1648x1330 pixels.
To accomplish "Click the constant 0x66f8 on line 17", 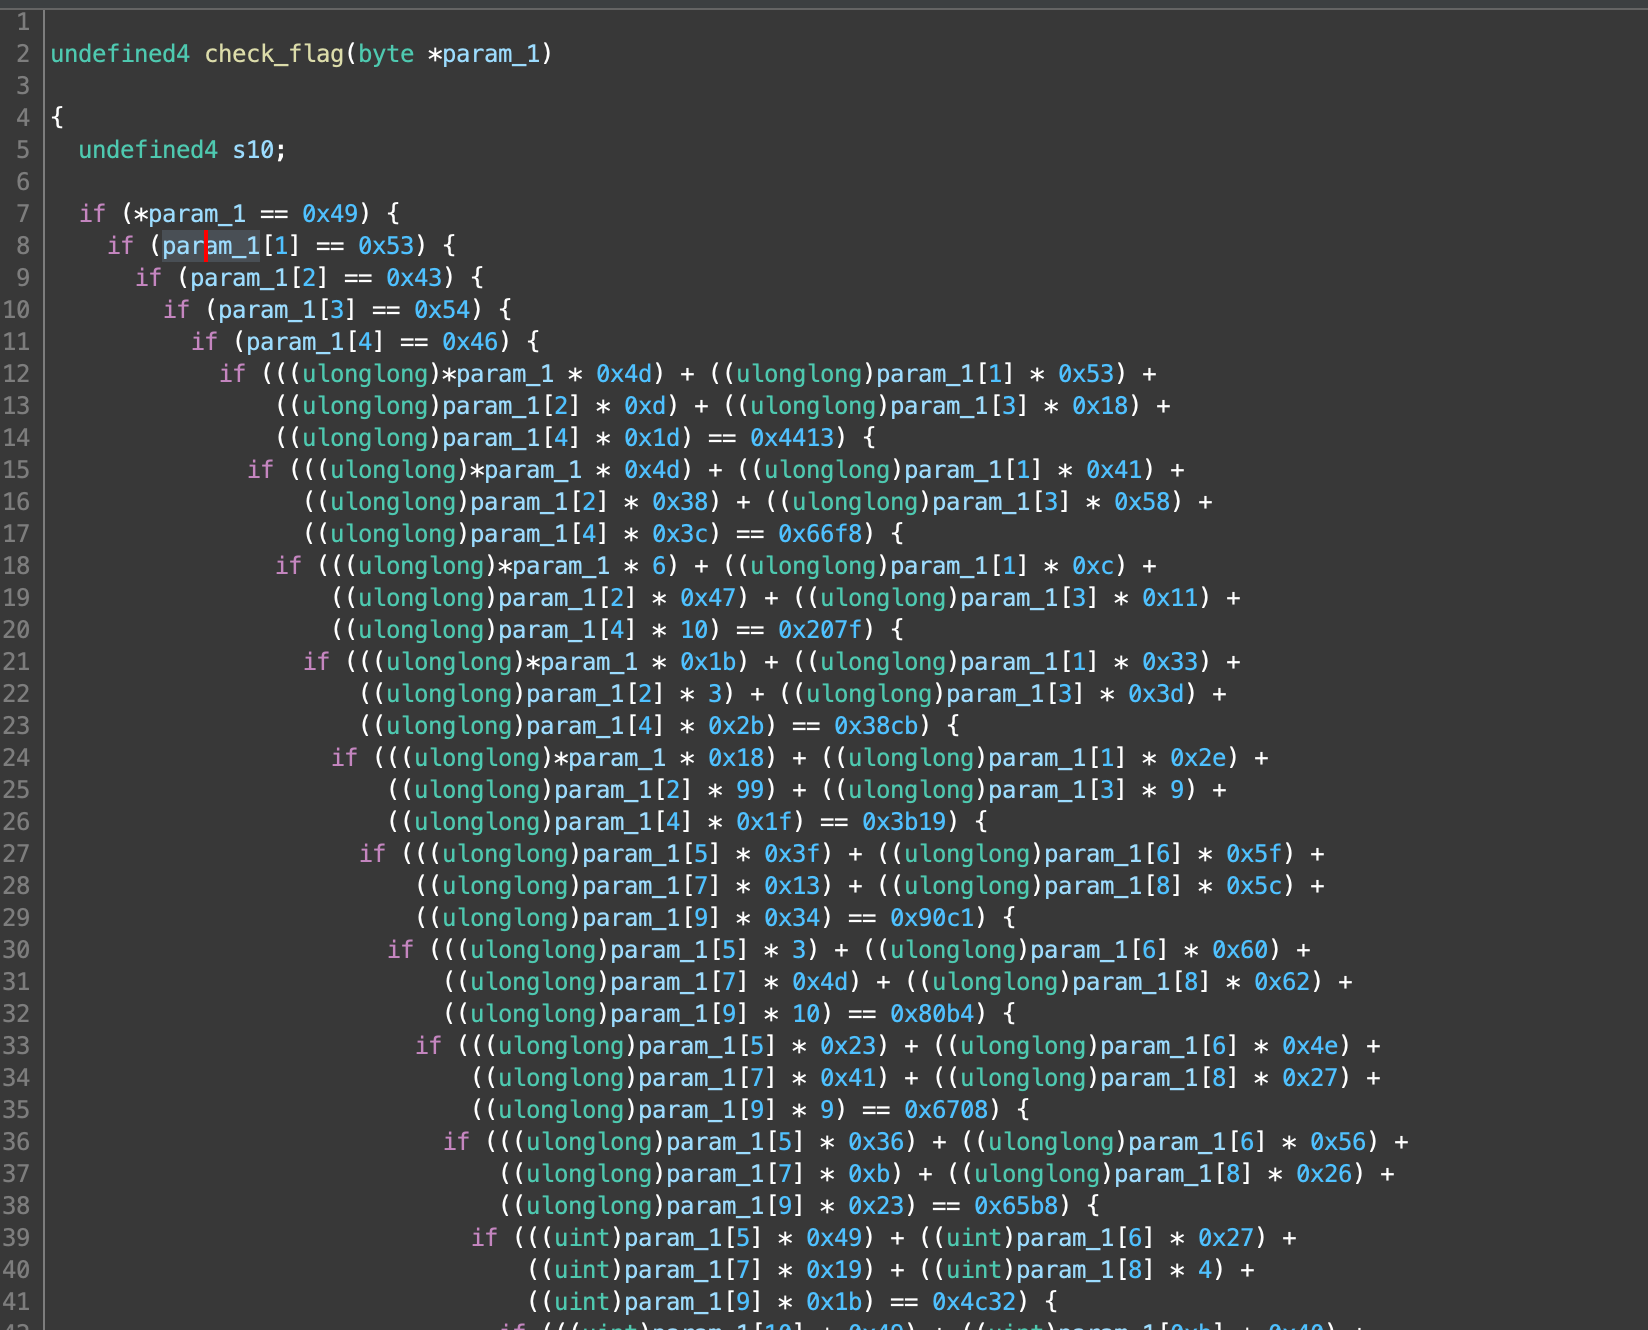I will tap(820, 534).
